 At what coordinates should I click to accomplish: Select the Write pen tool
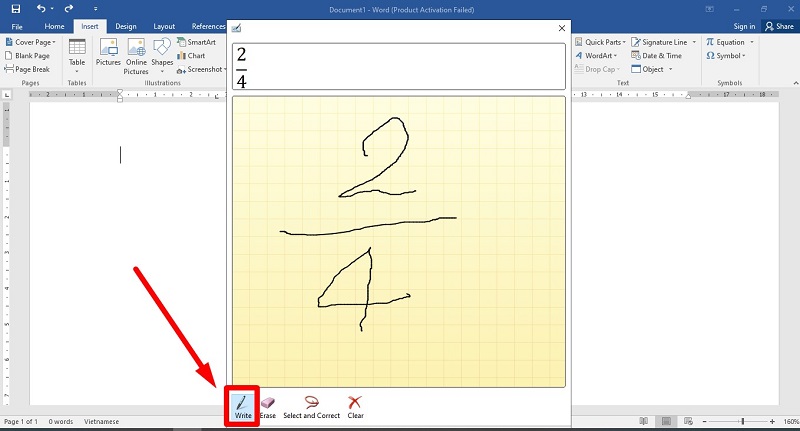[243, 406]
